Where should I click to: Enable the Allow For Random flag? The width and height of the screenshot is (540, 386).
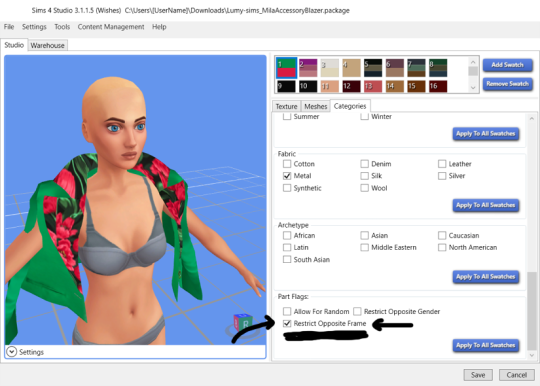coord(287,311)
